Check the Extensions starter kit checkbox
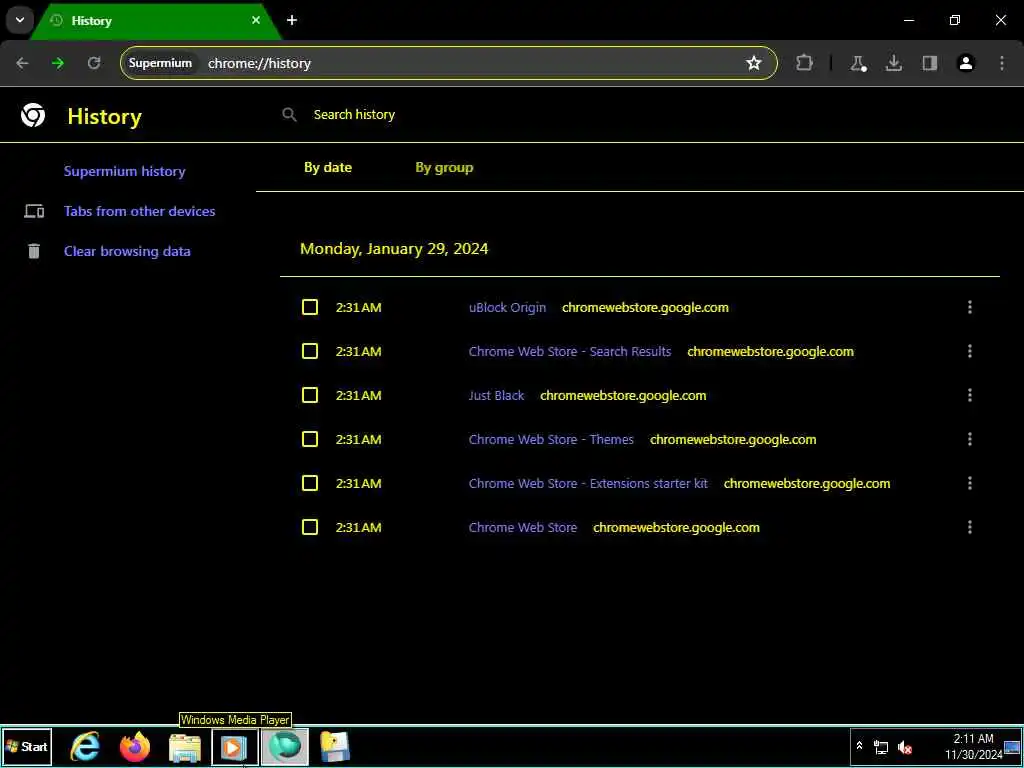This screenshot has height=768, width=1024. click(x=310, y=483)
